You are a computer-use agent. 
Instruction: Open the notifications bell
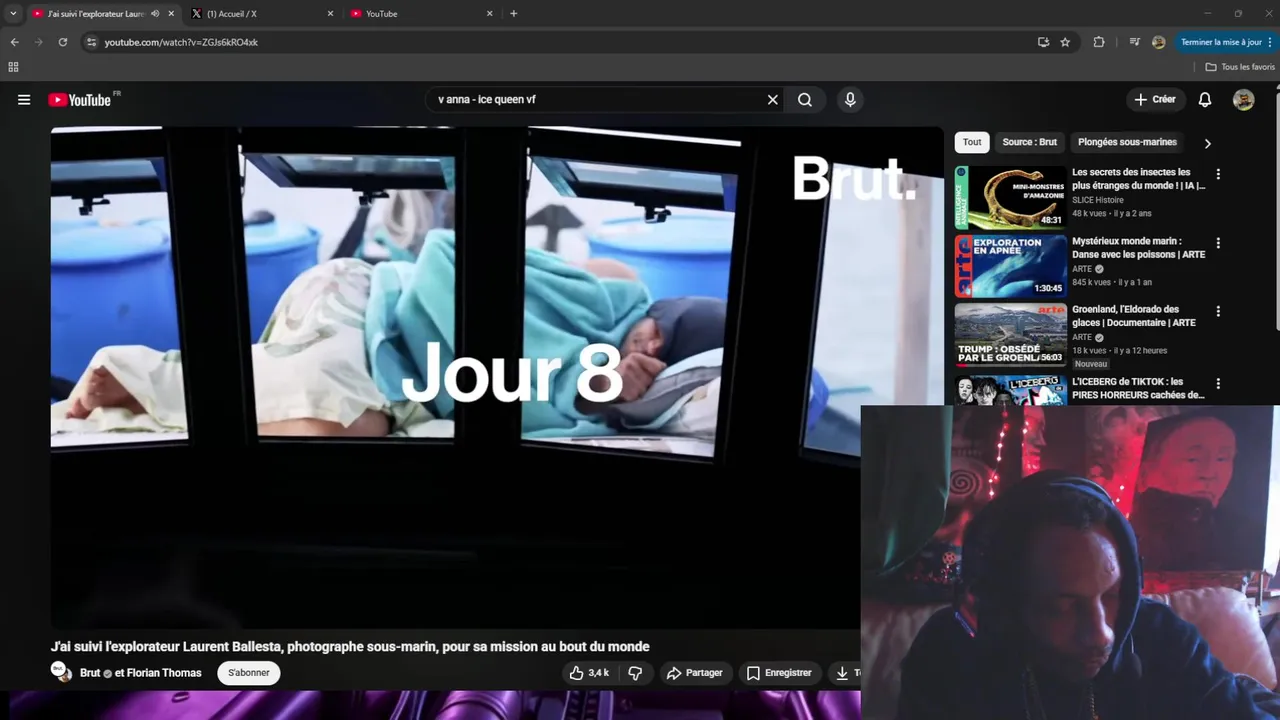point(1205,100)
